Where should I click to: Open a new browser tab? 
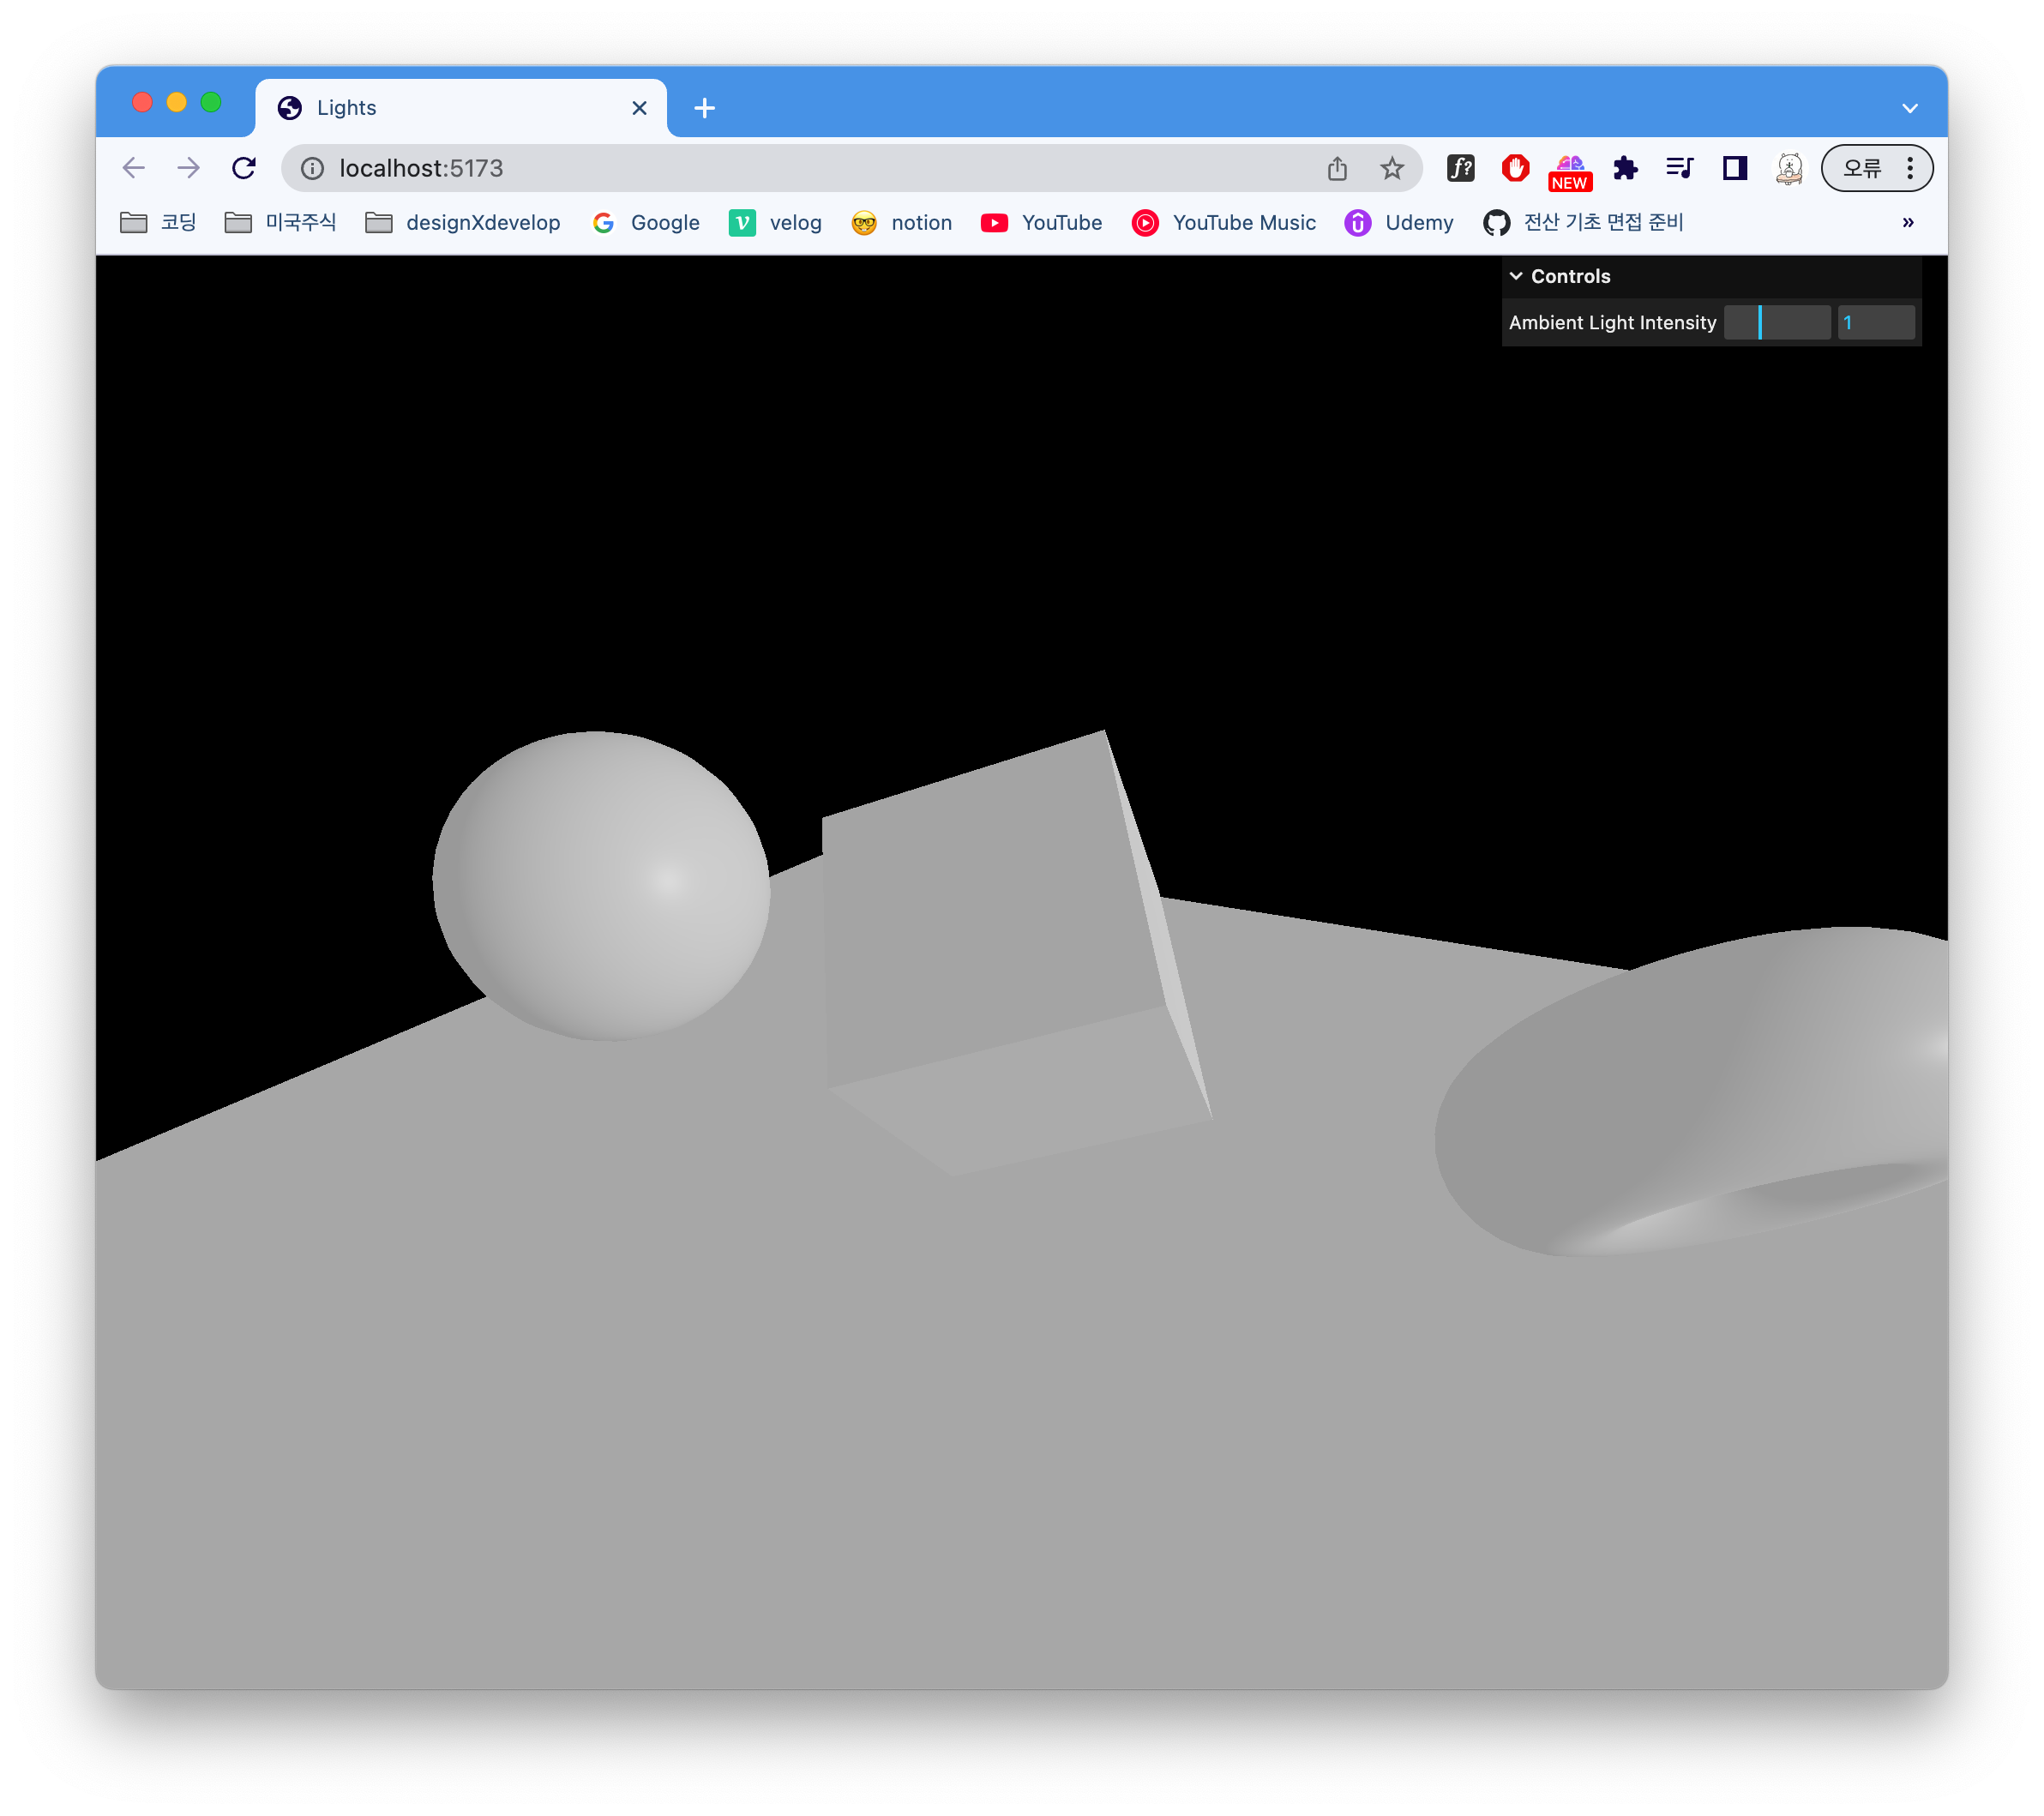(x=704, y=108)
